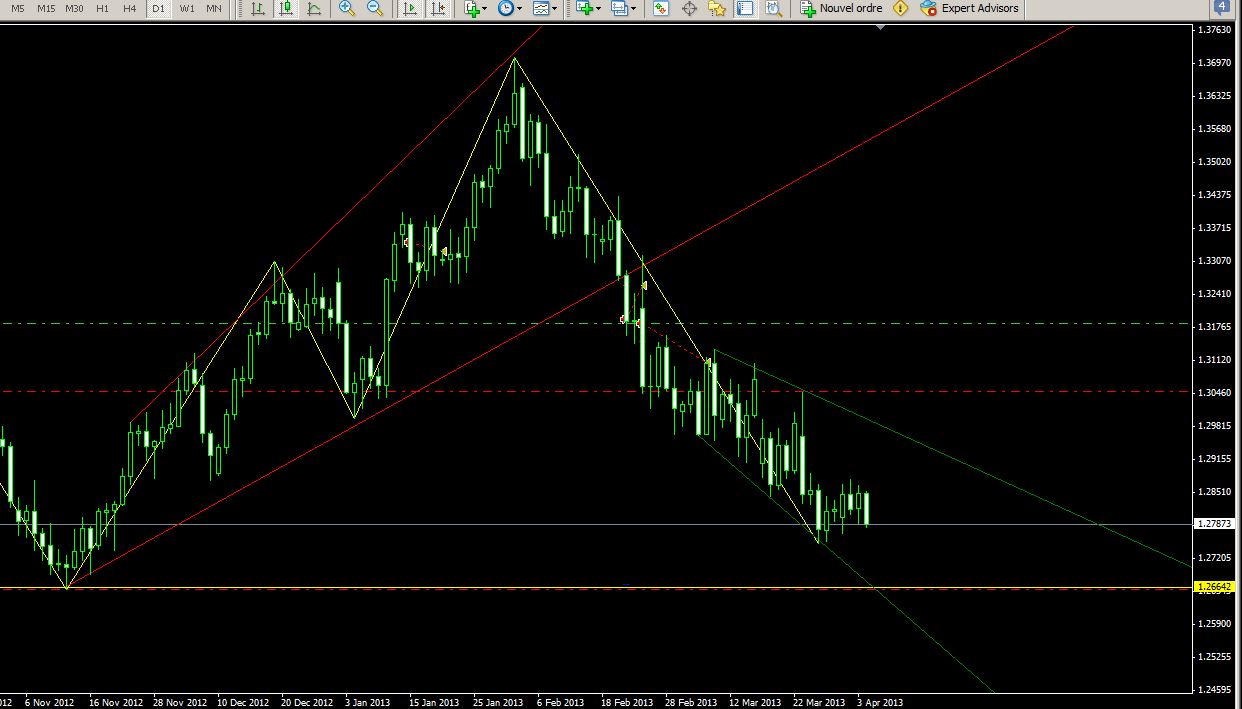Open the indicators list dropdown arrow
This screenshot has width=1242, height=709.
[x=485, y=8]
